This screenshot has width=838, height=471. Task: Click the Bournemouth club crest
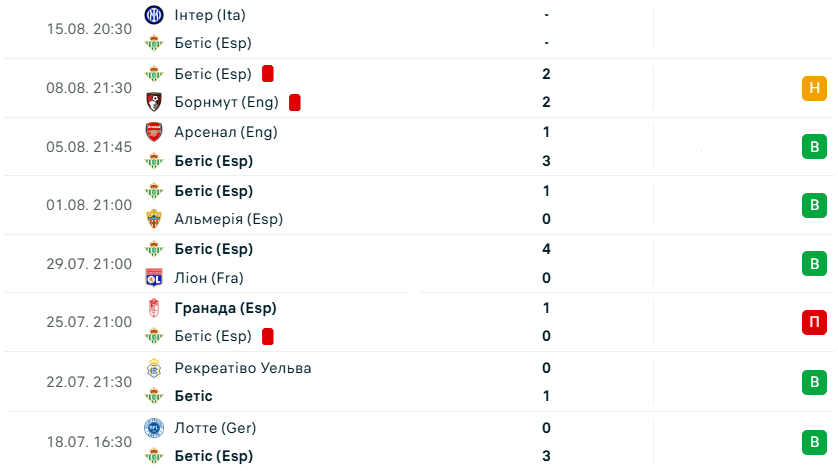(x=154, y=102)
